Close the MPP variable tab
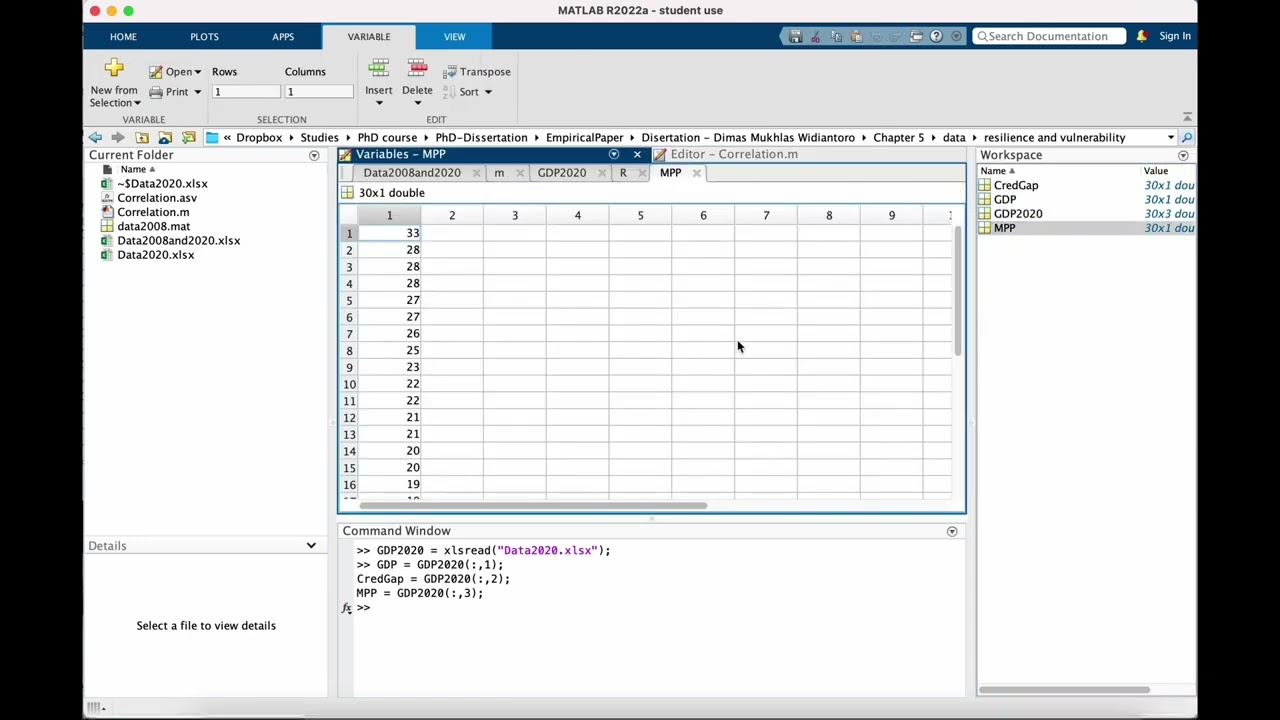1280x720 pixels. pos(696,173)
